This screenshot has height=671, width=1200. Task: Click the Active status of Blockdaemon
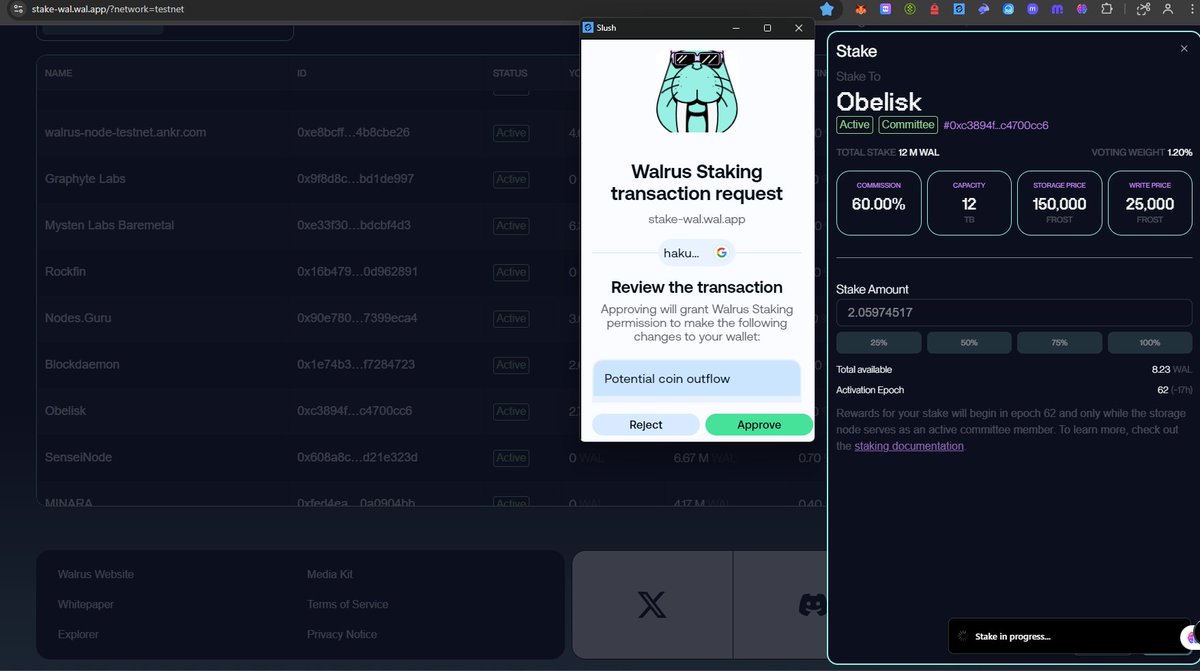click(511, 365)
